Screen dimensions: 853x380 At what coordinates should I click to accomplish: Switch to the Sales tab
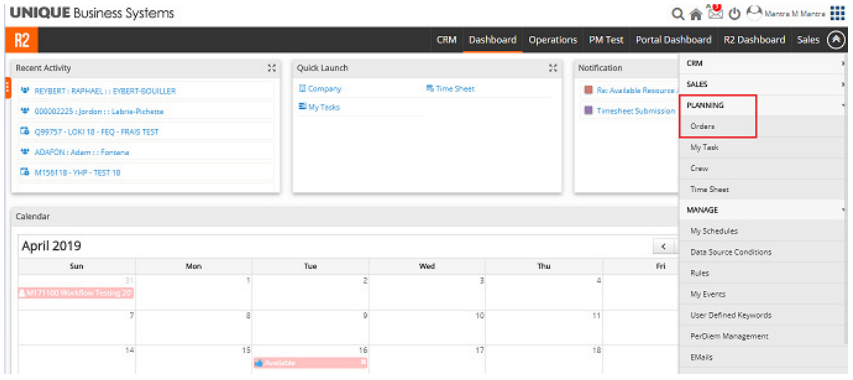(808, 40)
